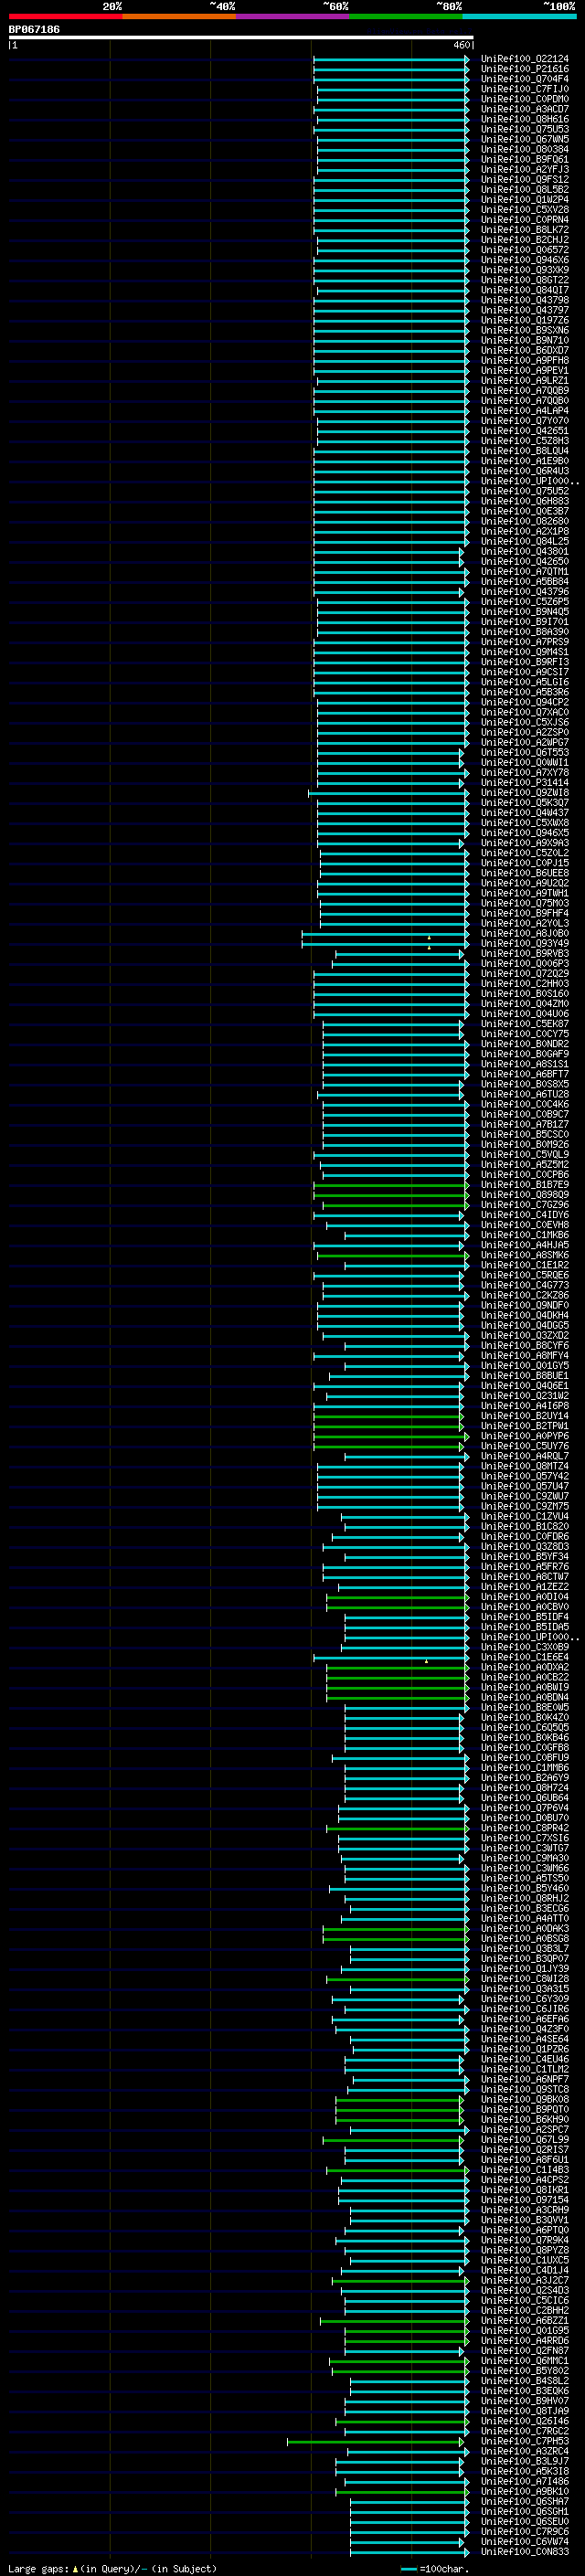Screen dimensions: 585x2576
Task: Select the UniRef100_A7B1Z7 label
Action: (x=524, y=1125)
